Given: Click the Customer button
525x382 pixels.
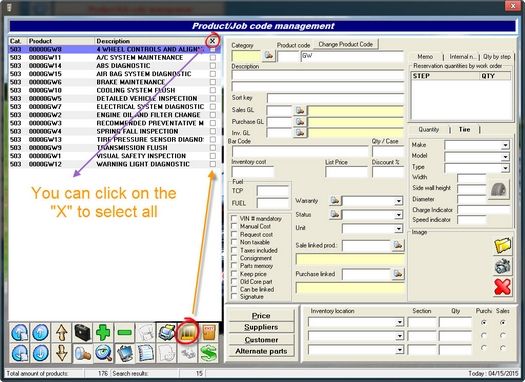Looking at the screenshot, I should (261, 339).
